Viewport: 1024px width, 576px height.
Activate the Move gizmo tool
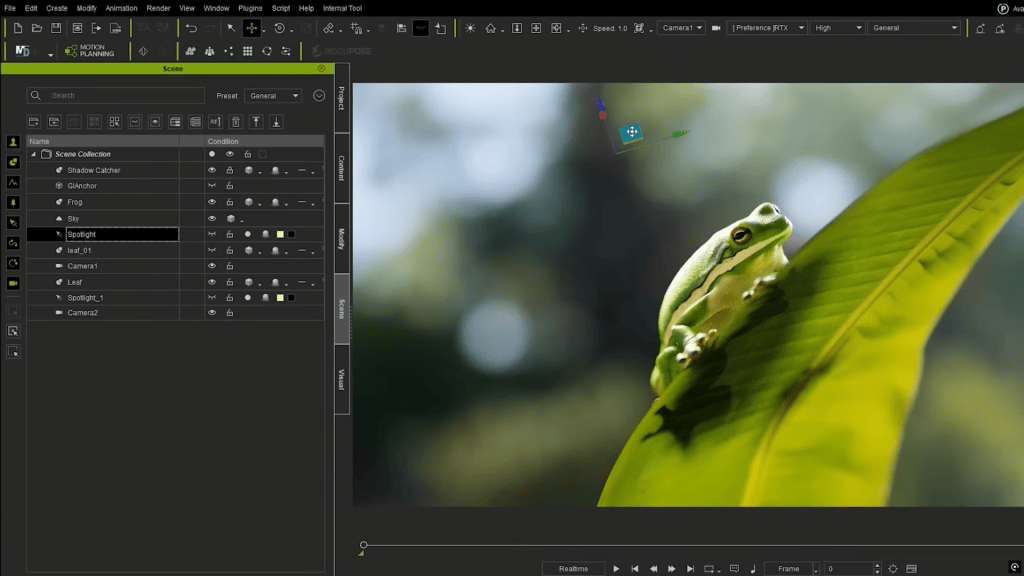[x=251, y=28]
